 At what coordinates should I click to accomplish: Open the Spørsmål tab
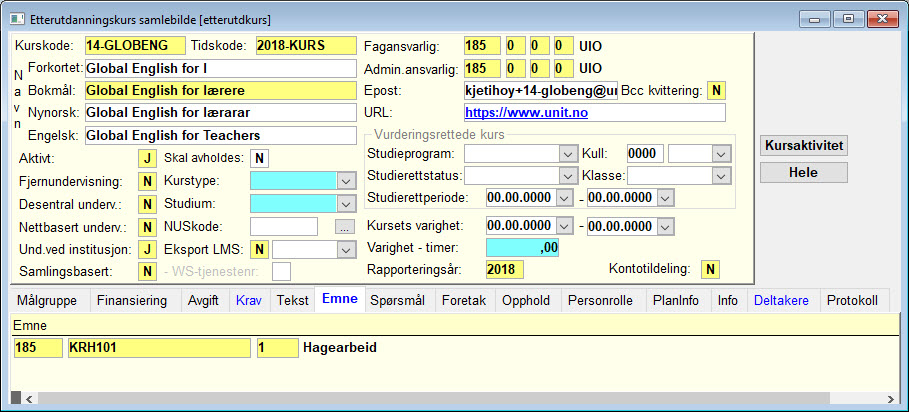click(398, 301)
